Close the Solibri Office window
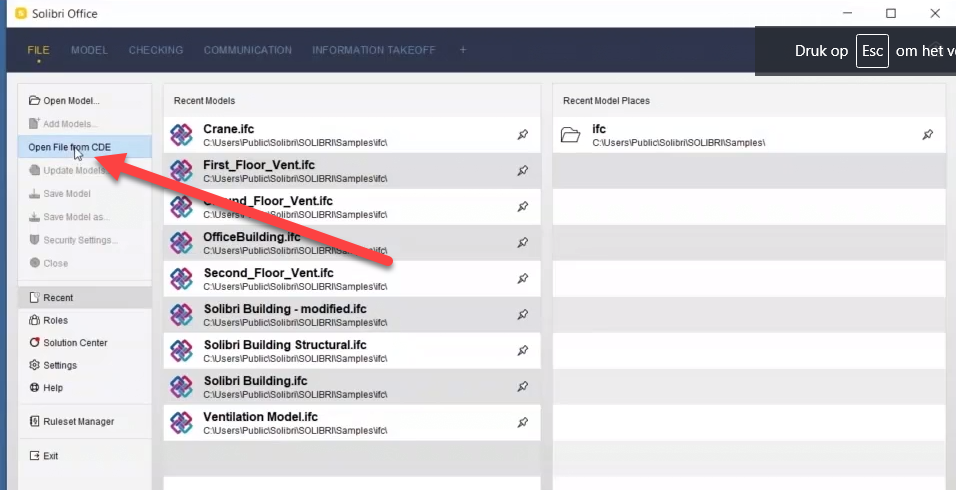The width and height of the screenshot is (956, 490). point(935,13)
